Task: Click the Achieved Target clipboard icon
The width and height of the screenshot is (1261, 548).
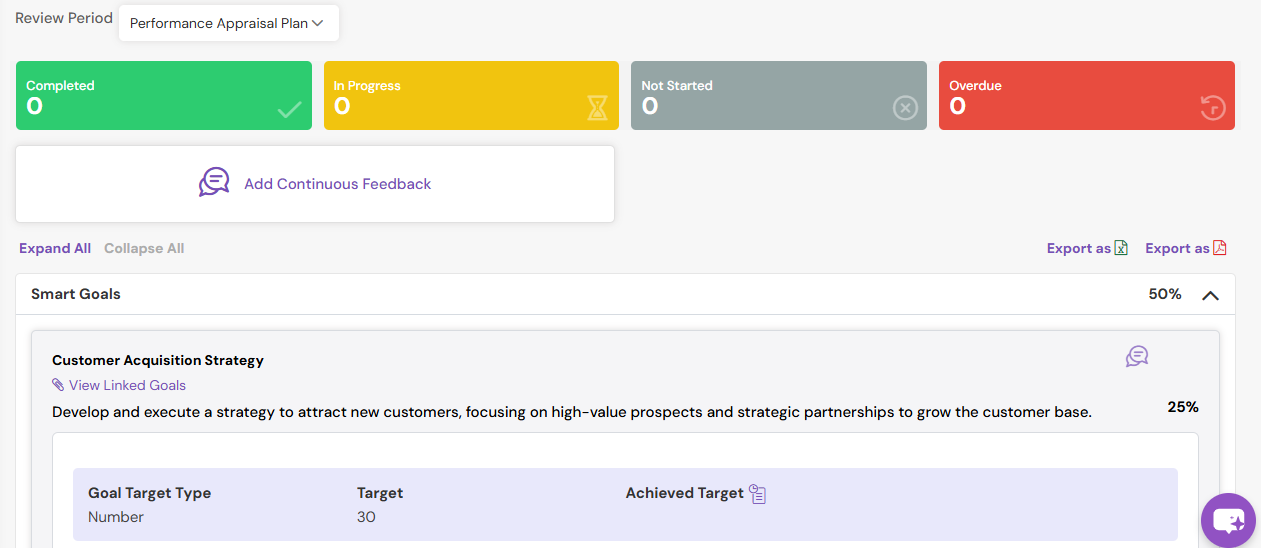Action: point(758,494)
